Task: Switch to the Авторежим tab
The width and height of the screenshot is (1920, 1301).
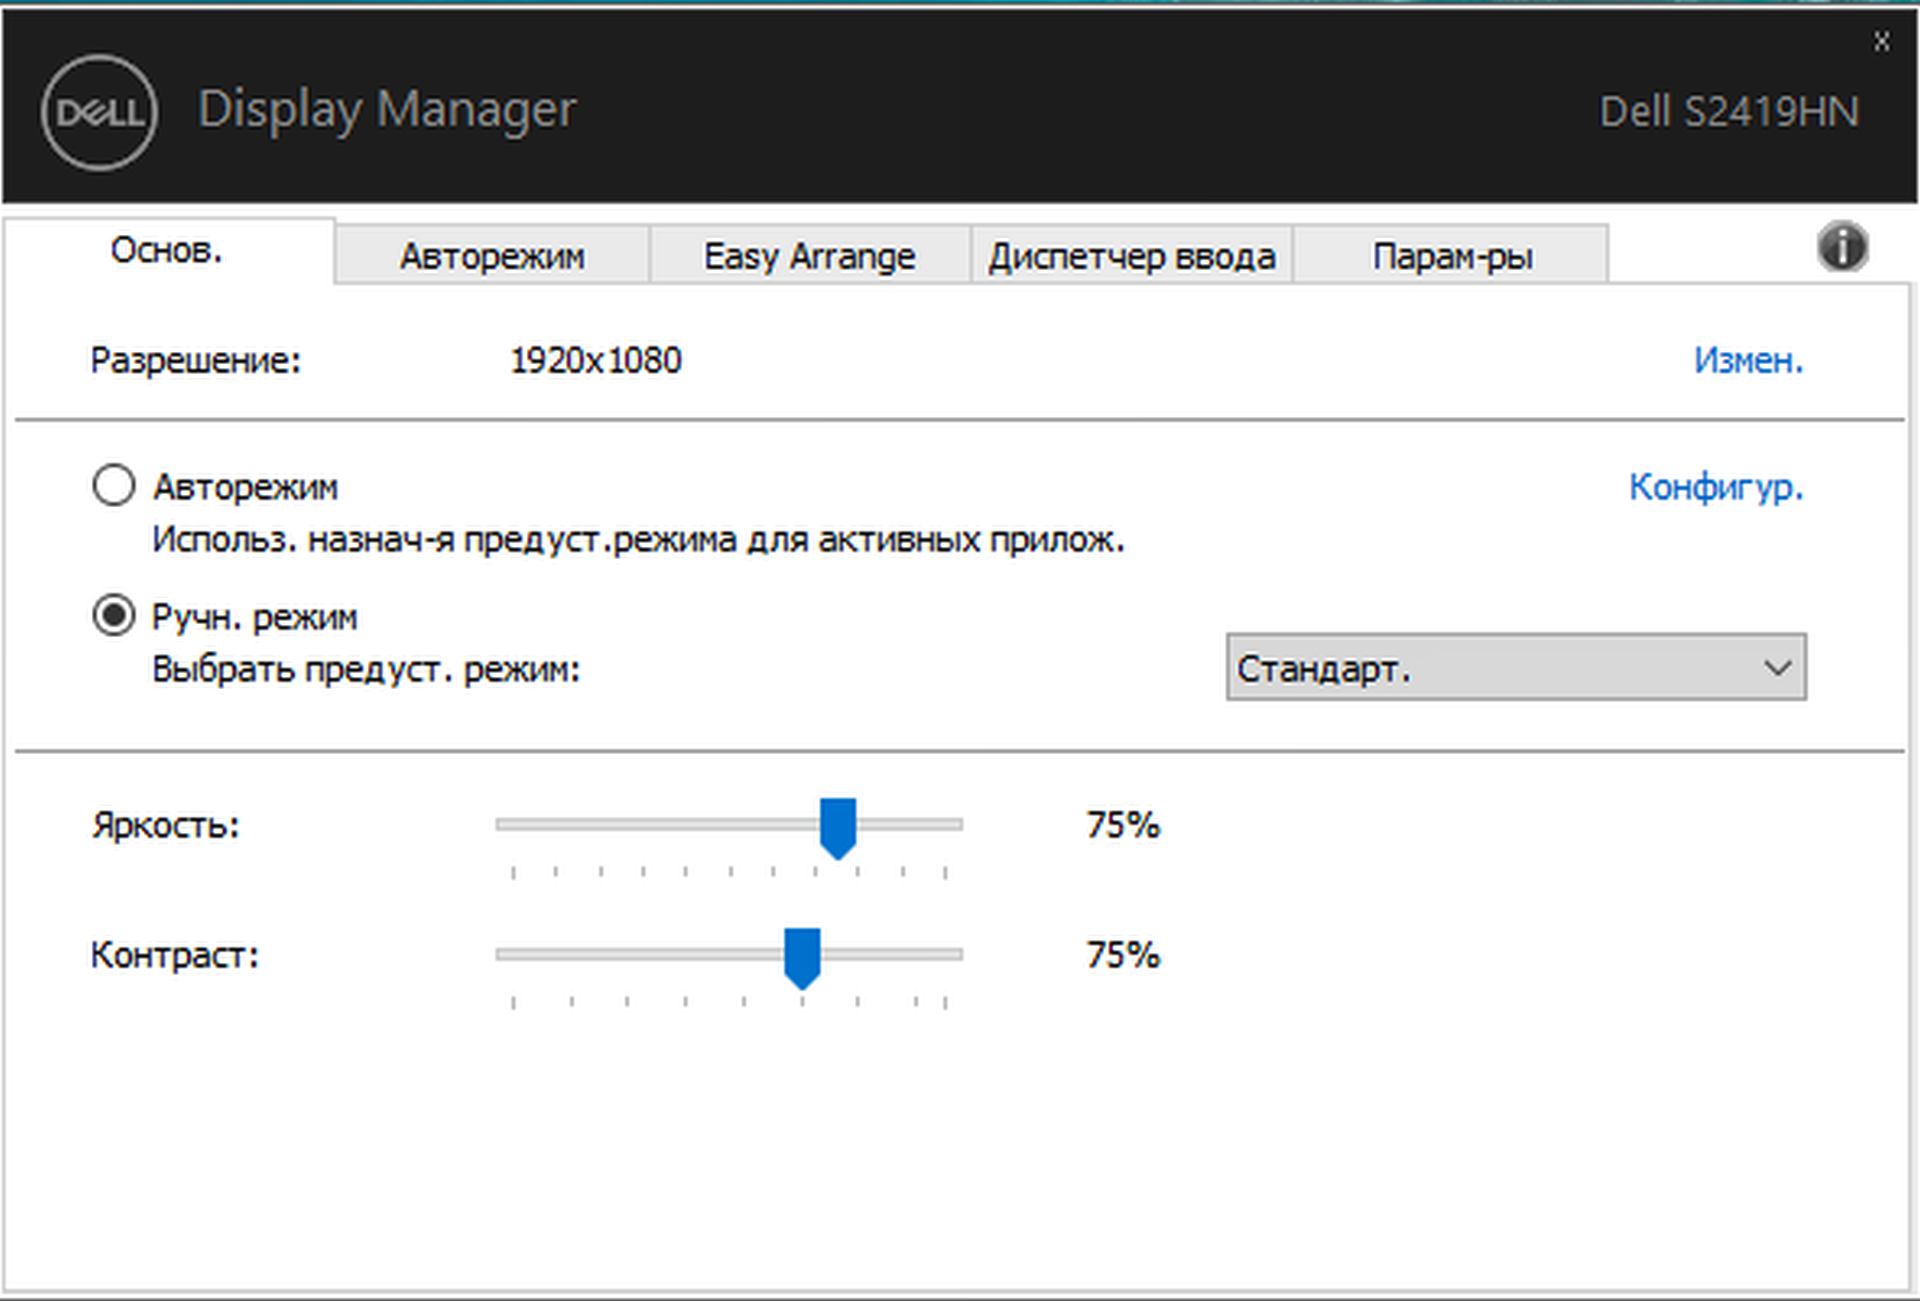Action: (492, 256)
